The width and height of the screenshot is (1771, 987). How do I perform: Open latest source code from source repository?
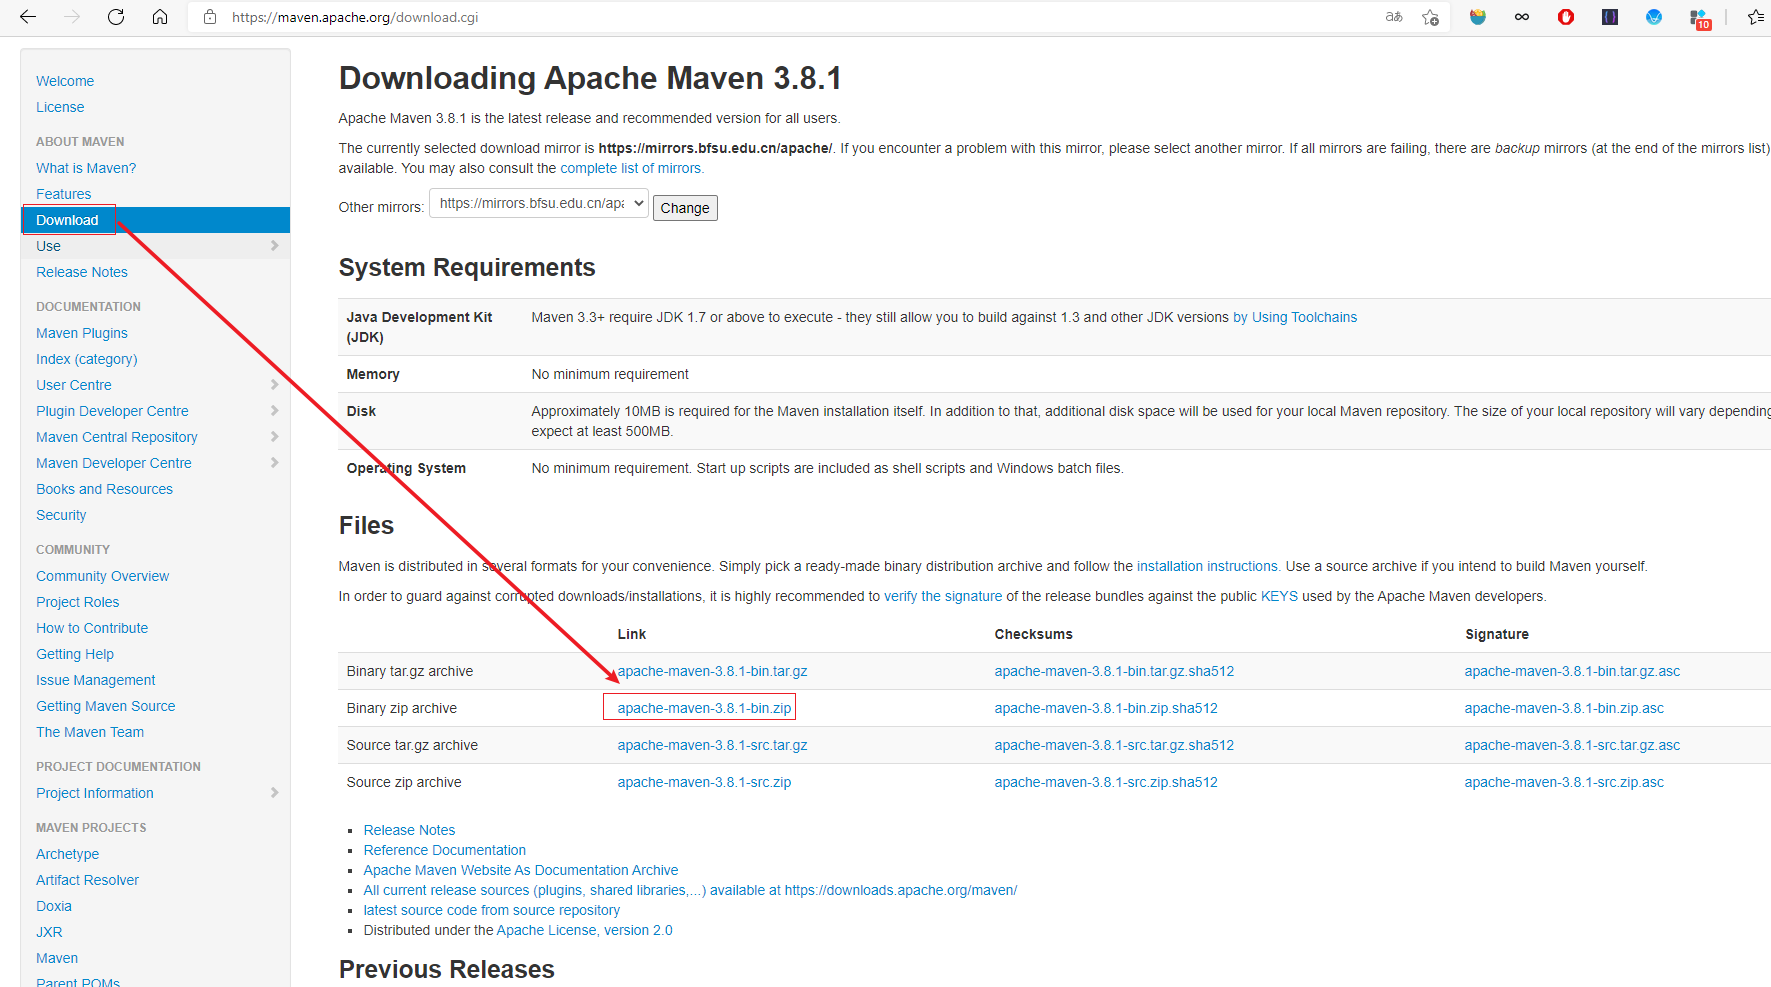pos(492,910)
